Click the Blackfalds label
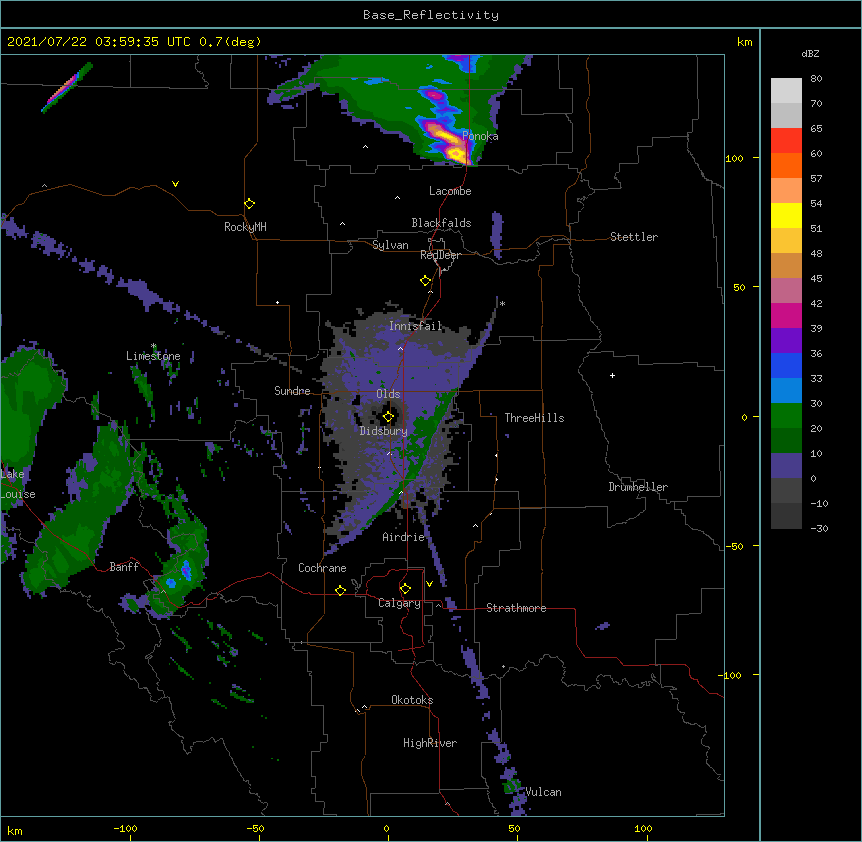Image resolution: width=862 pixels, height=842 pixels. [x=441, y=223]
